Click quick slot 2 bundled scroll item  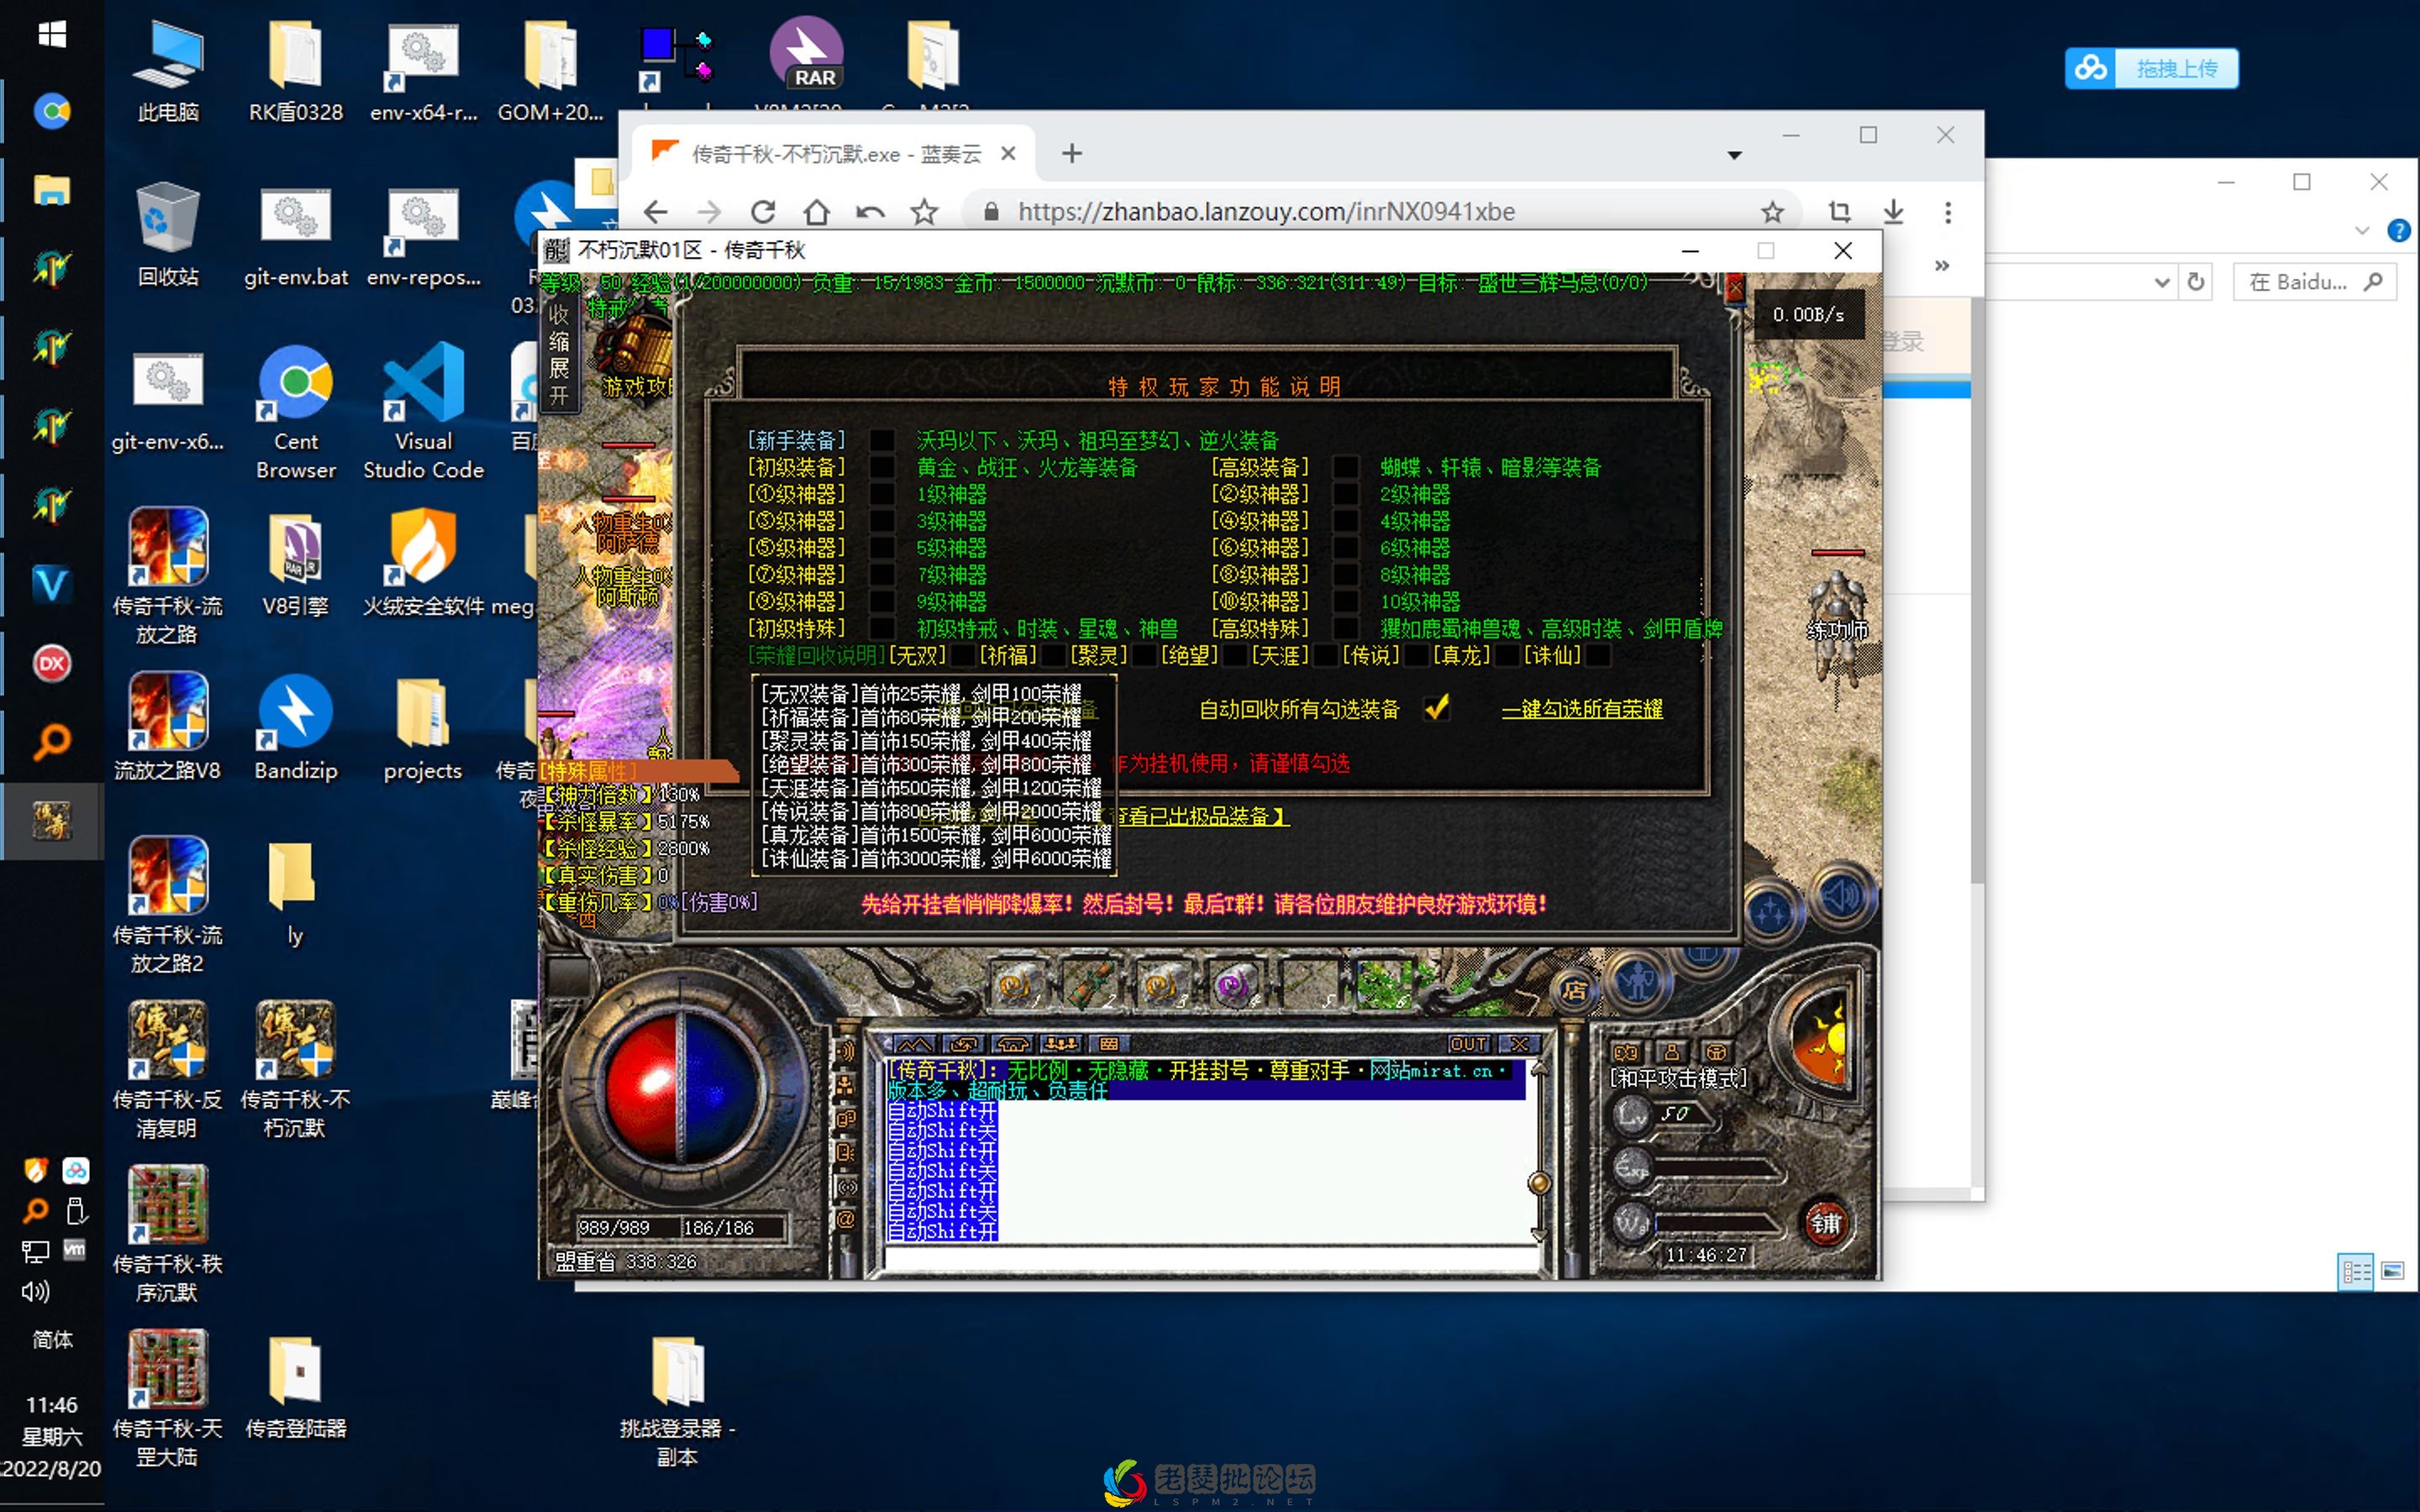pos(1089,985)
